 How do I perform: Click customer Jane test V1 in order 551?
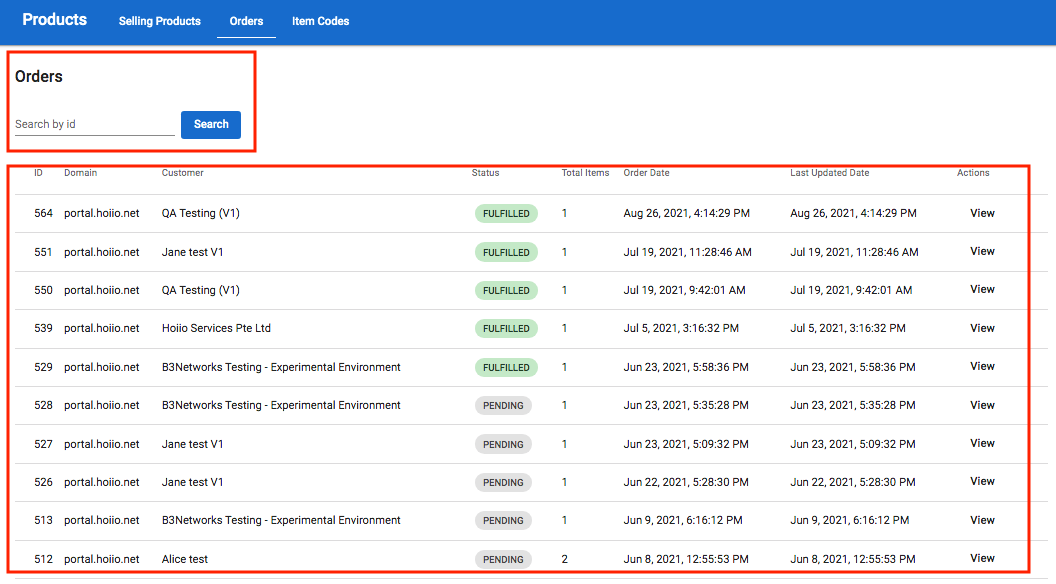pos(193,252)
